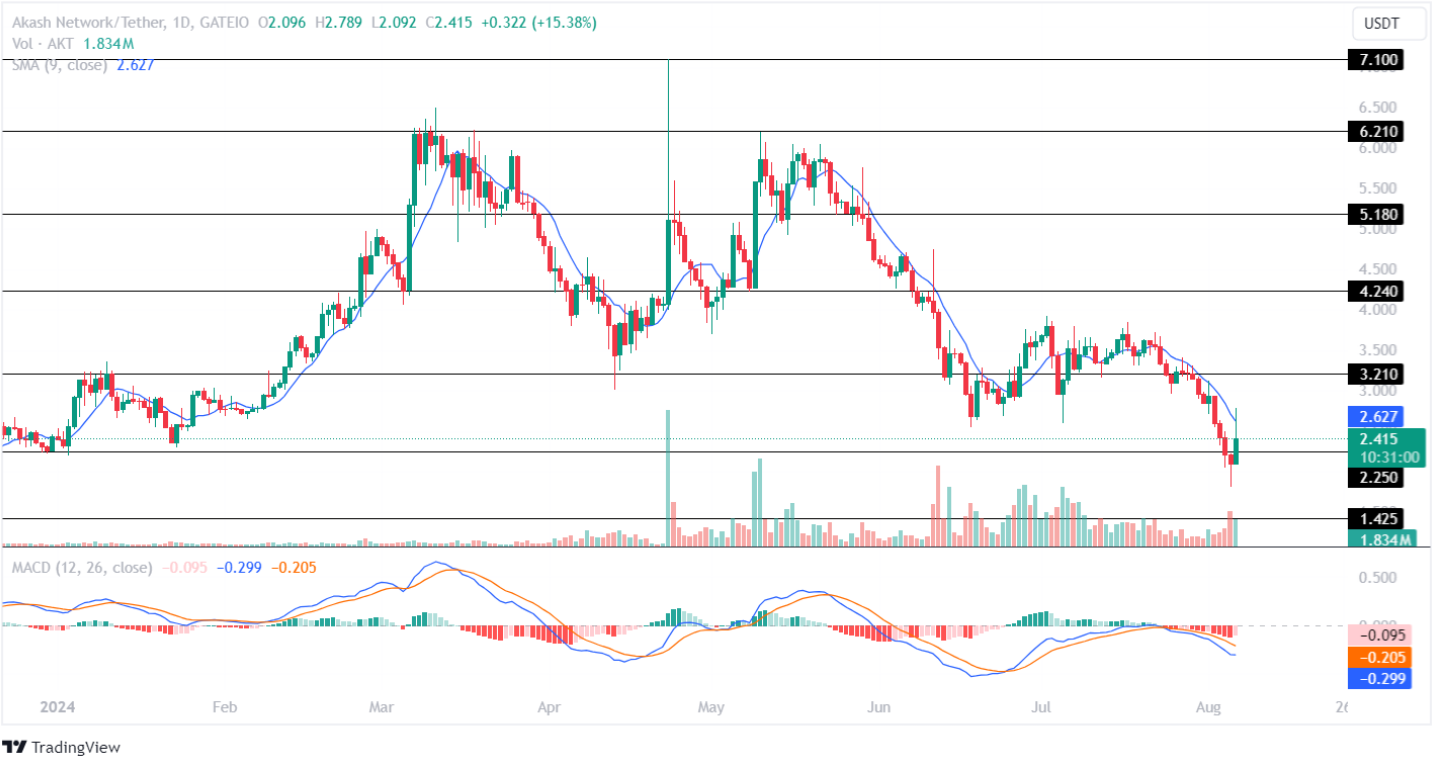1433x757 pixels.
Task: Click the volume label 1.834M on axis
Action: click(1381, 539)
